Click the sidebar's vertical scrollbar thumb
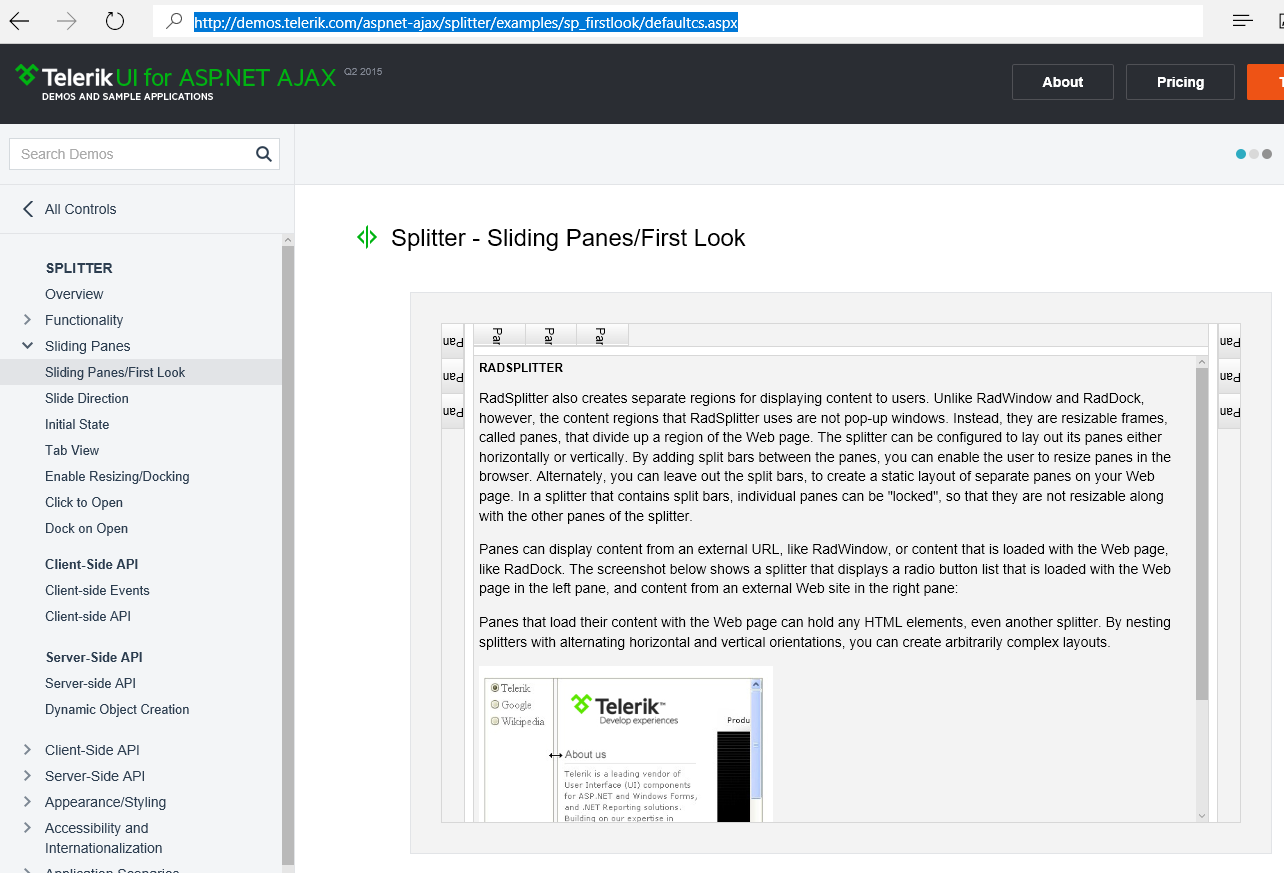The width and height of the screenshot is (1284, 873). point(288,555)
